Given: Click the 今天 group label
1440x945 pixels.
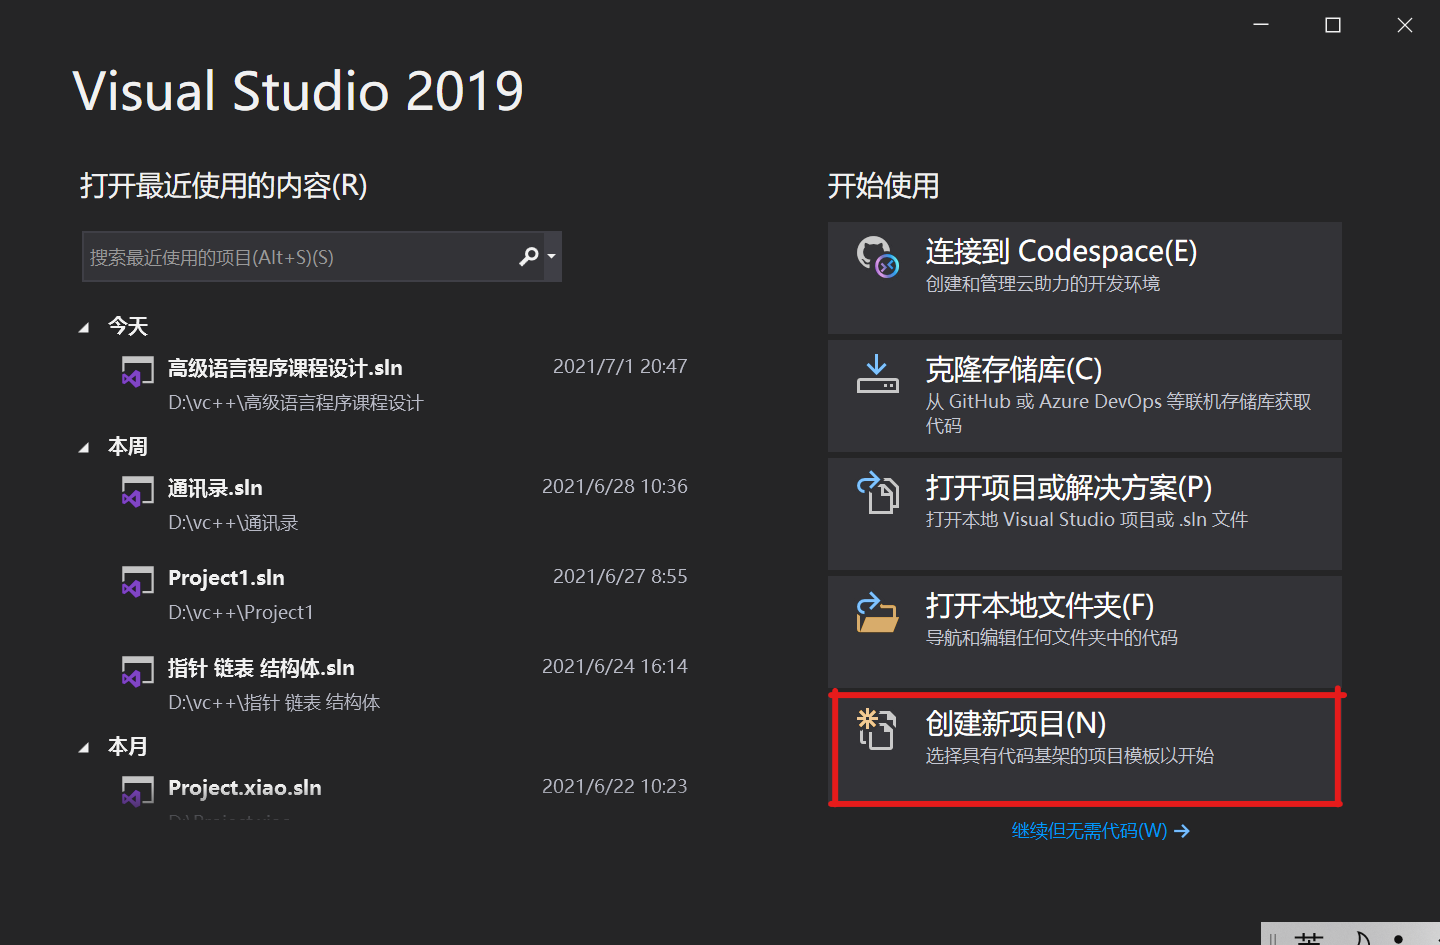Looking at the screenshot, I should pyautogui.click(x=128, y=327).
